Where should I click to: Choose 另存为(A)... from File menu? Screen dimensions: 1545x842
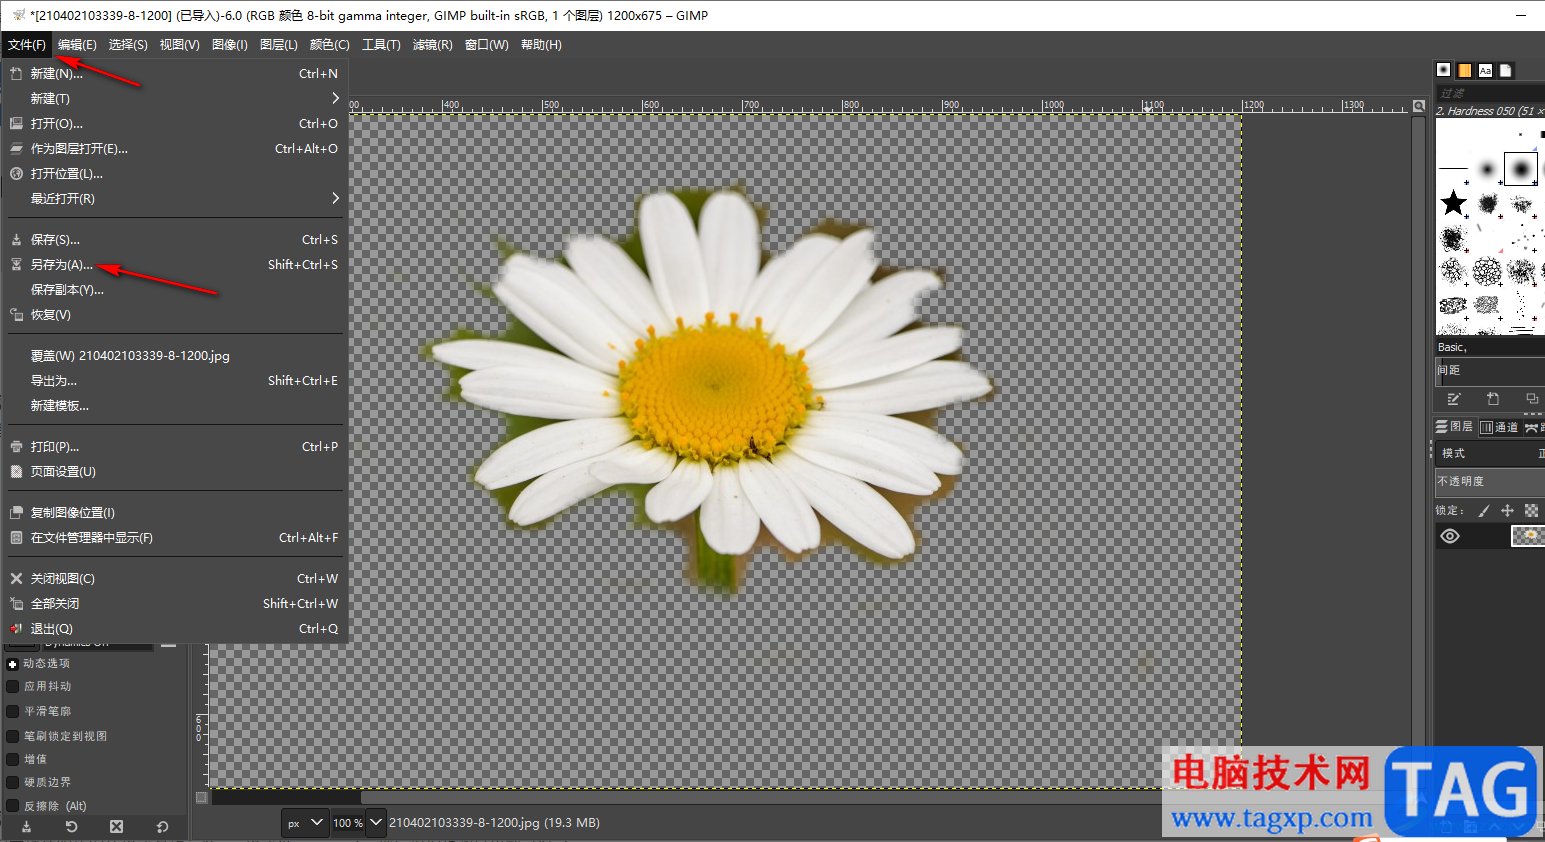tap(175, 264)
